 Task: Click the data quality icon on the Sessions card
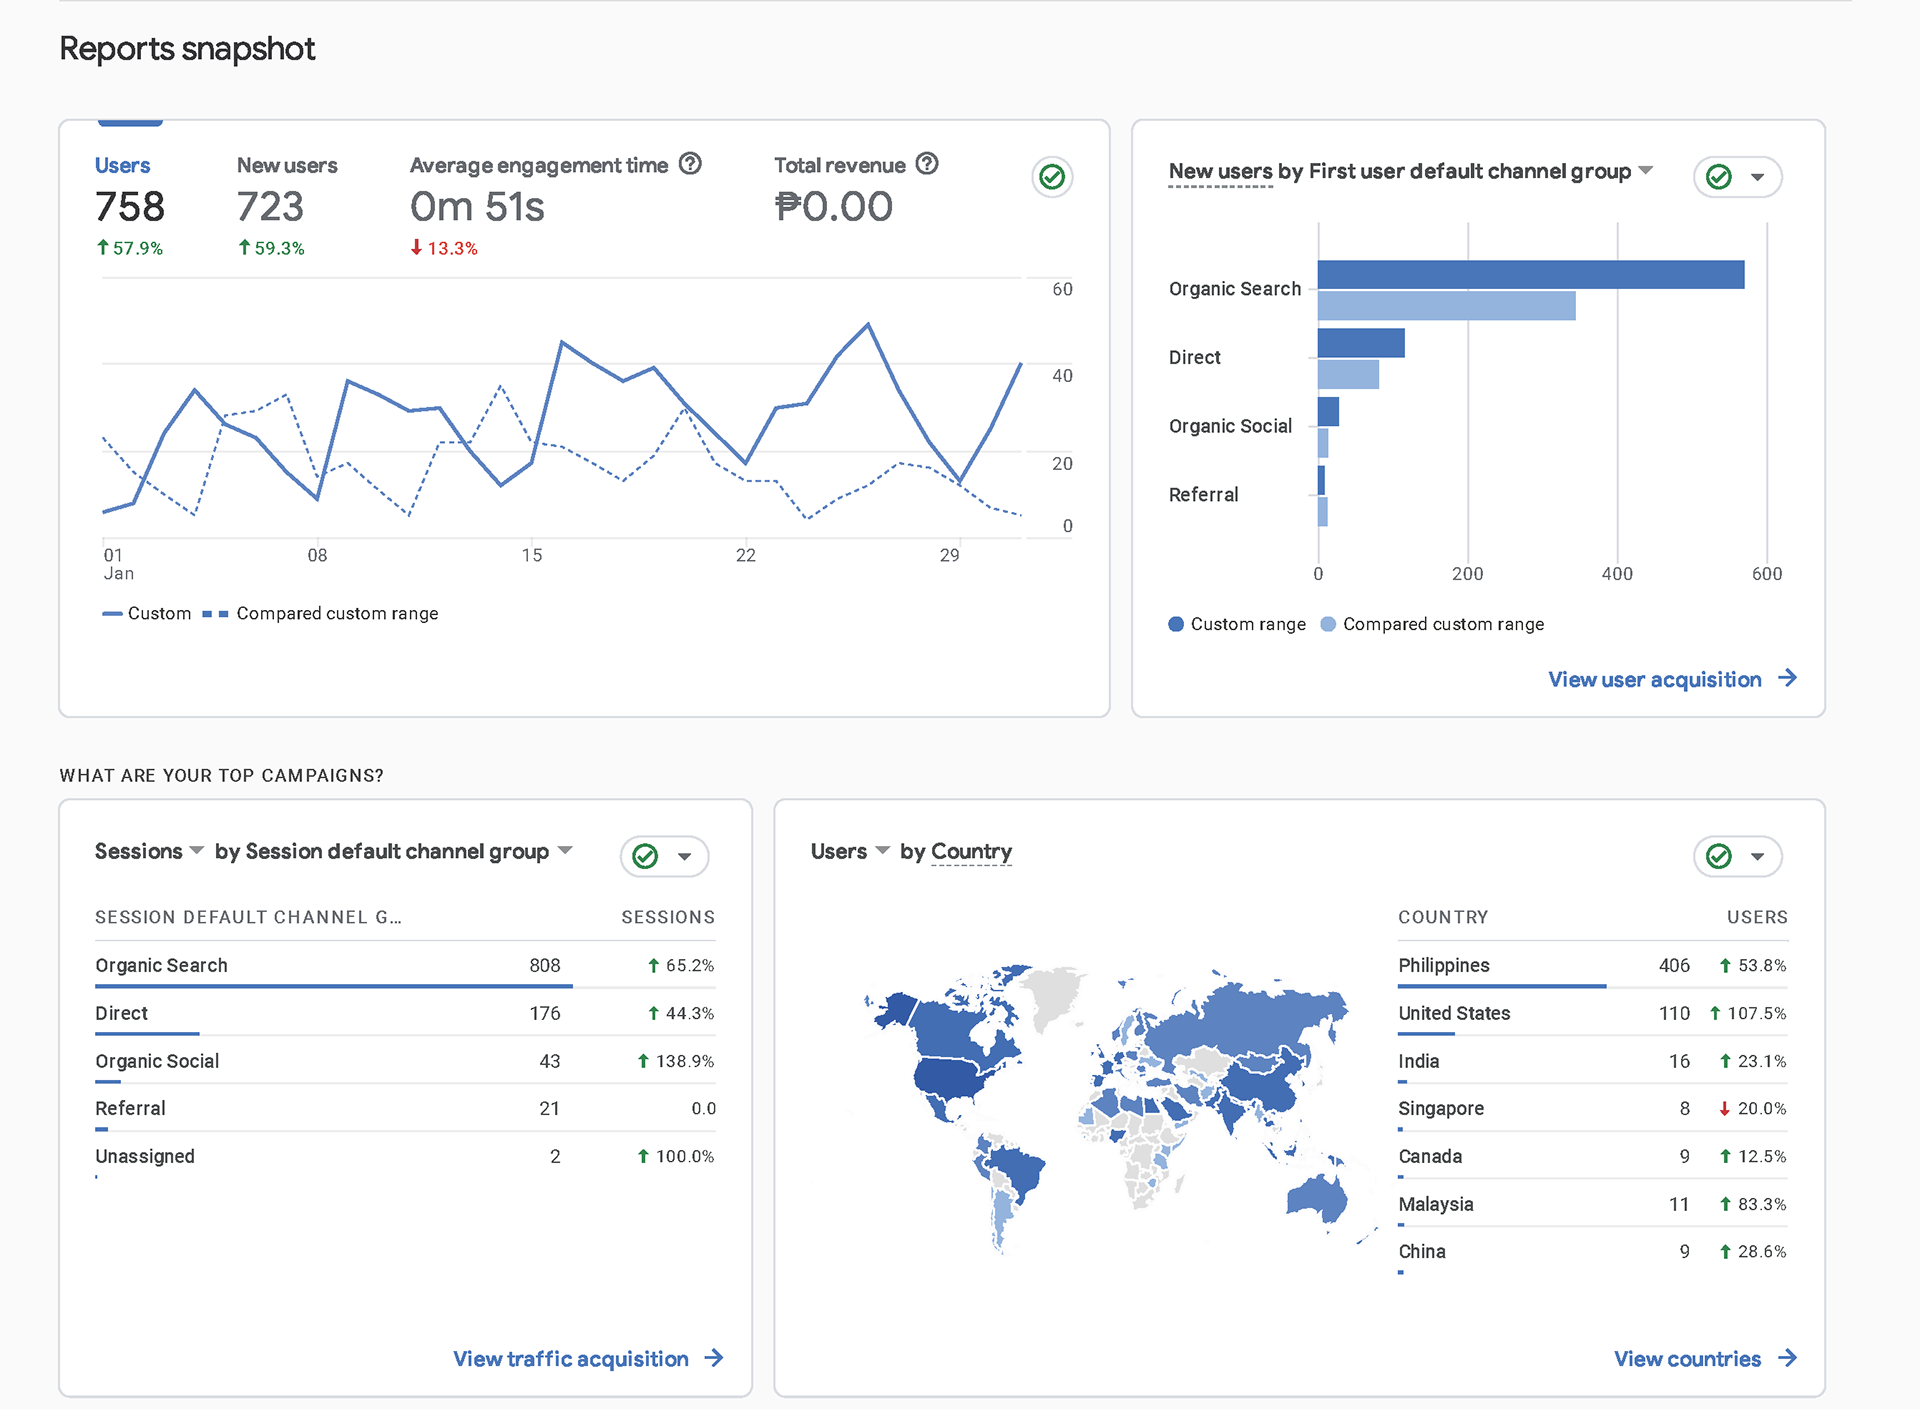[x=646, y=856]
